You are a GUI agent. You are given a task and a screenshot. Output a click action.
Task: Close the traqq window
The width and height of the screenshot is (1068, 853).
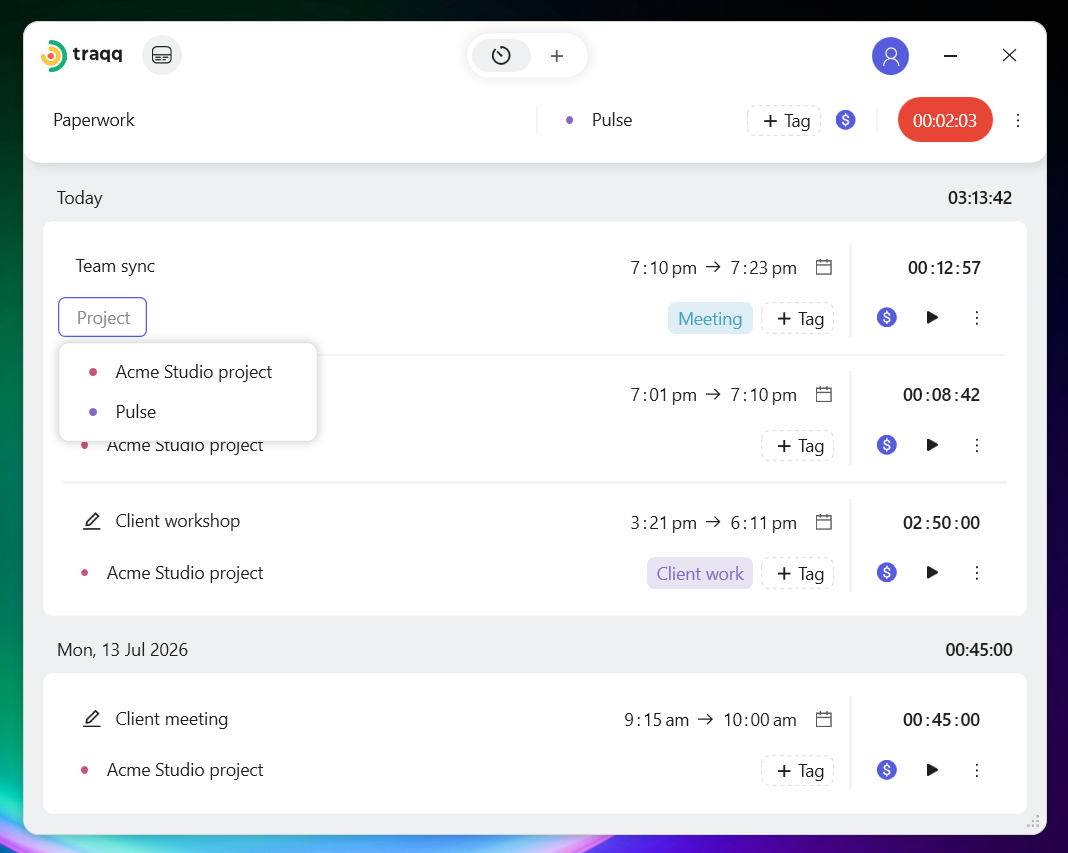click(x=1009, y=55)
